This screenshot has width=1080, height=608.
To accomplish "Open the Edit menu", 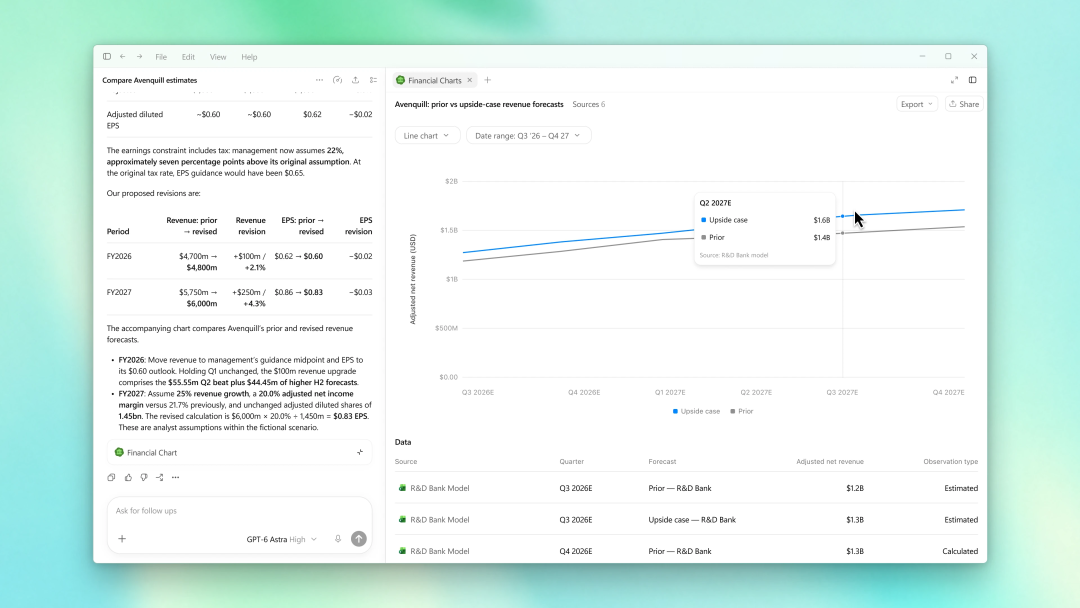I will click(x=188, y=57).
